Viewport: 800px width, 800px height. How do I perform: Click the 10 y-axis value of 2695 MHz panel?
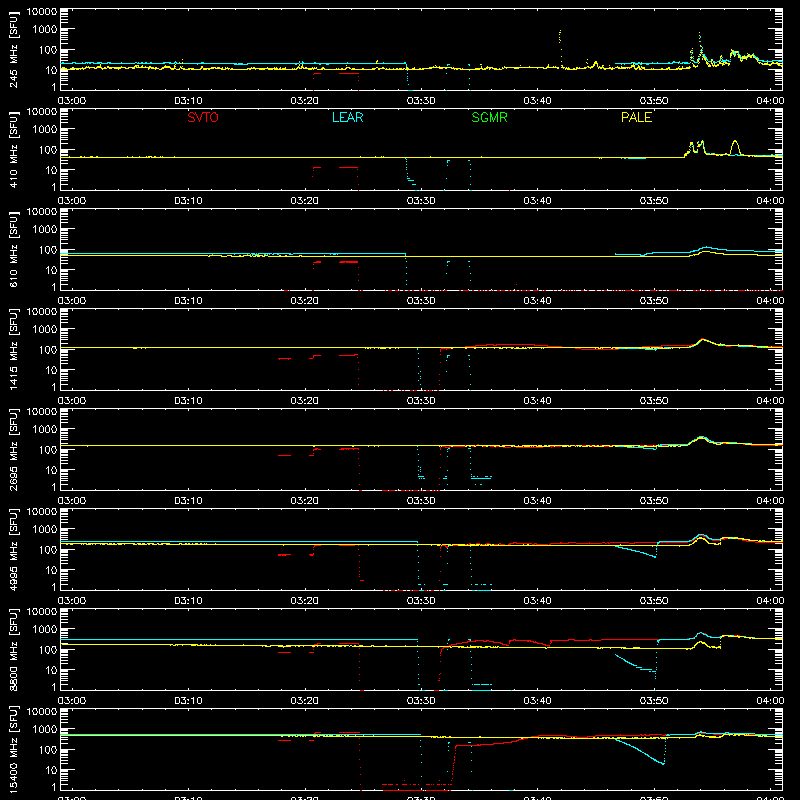(x=51, y=470)
